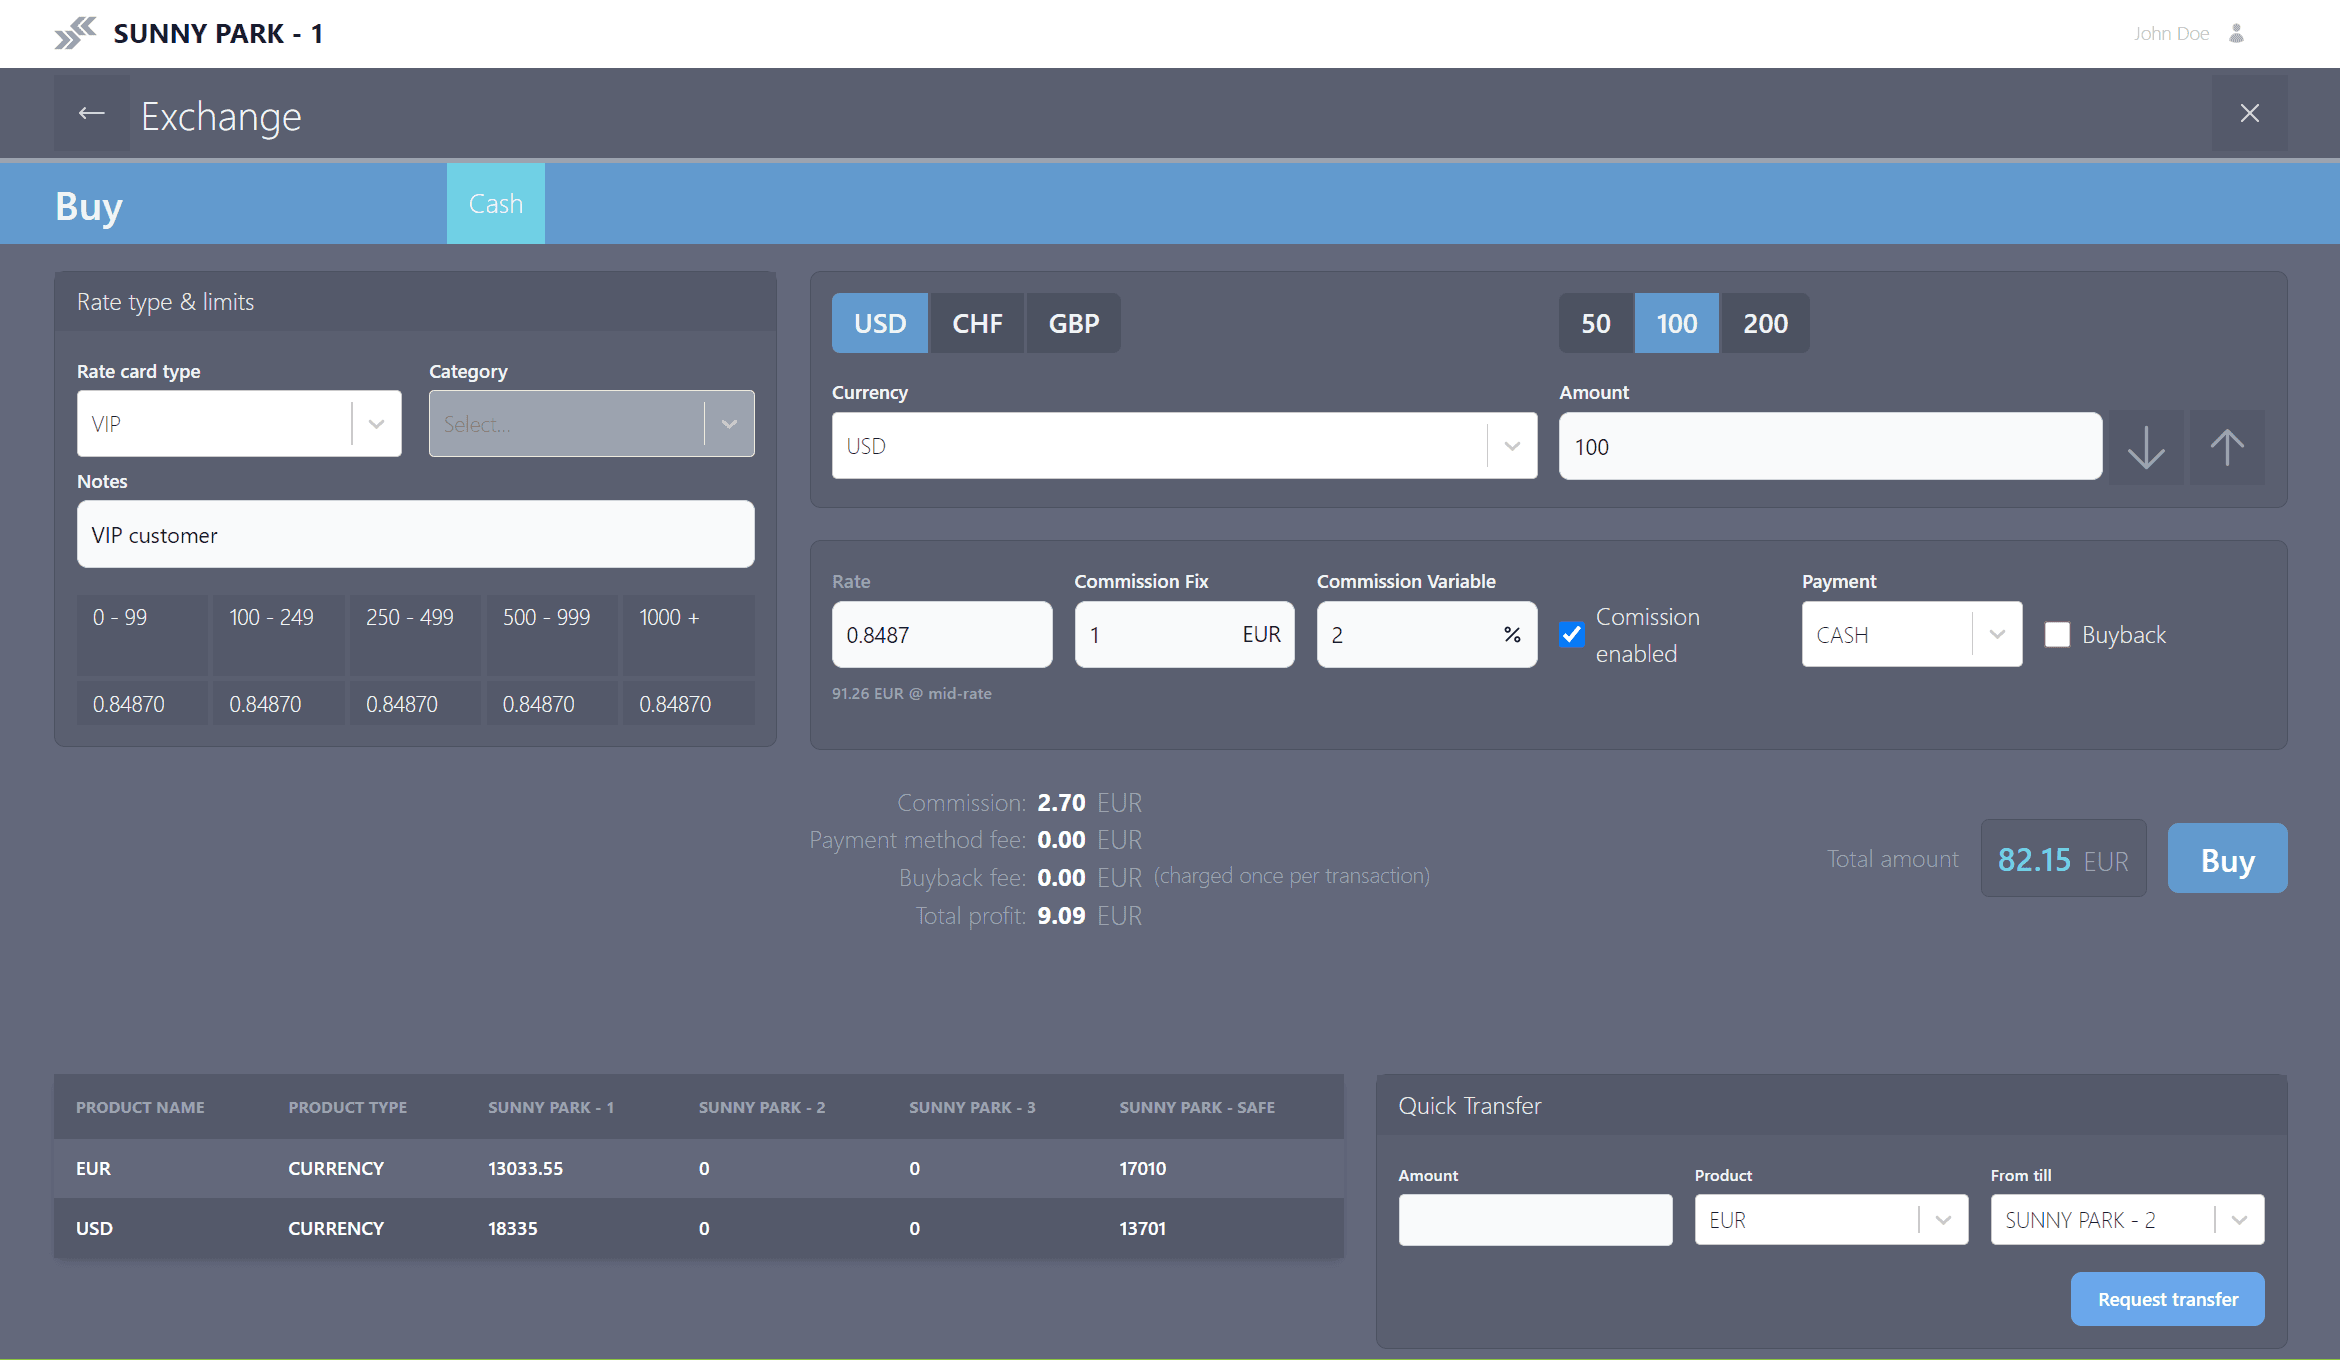Set quick amount to 100
Screen dimensions: 2340x1360
click(1677, 323)
